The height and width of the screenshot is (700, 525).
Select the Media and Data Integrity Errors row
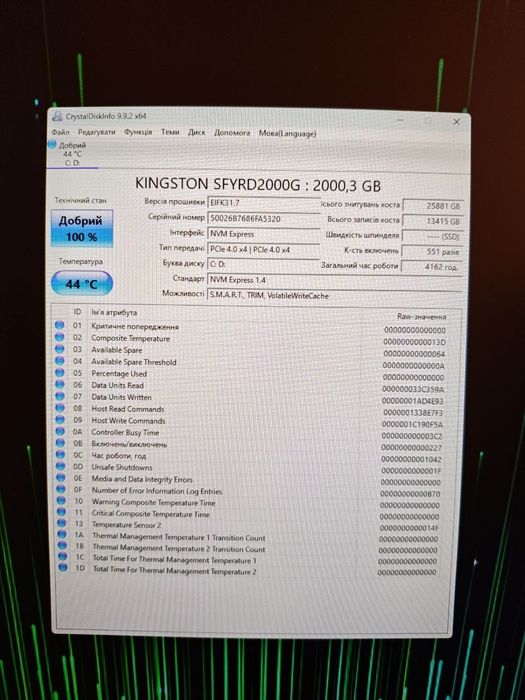[251, 480]
